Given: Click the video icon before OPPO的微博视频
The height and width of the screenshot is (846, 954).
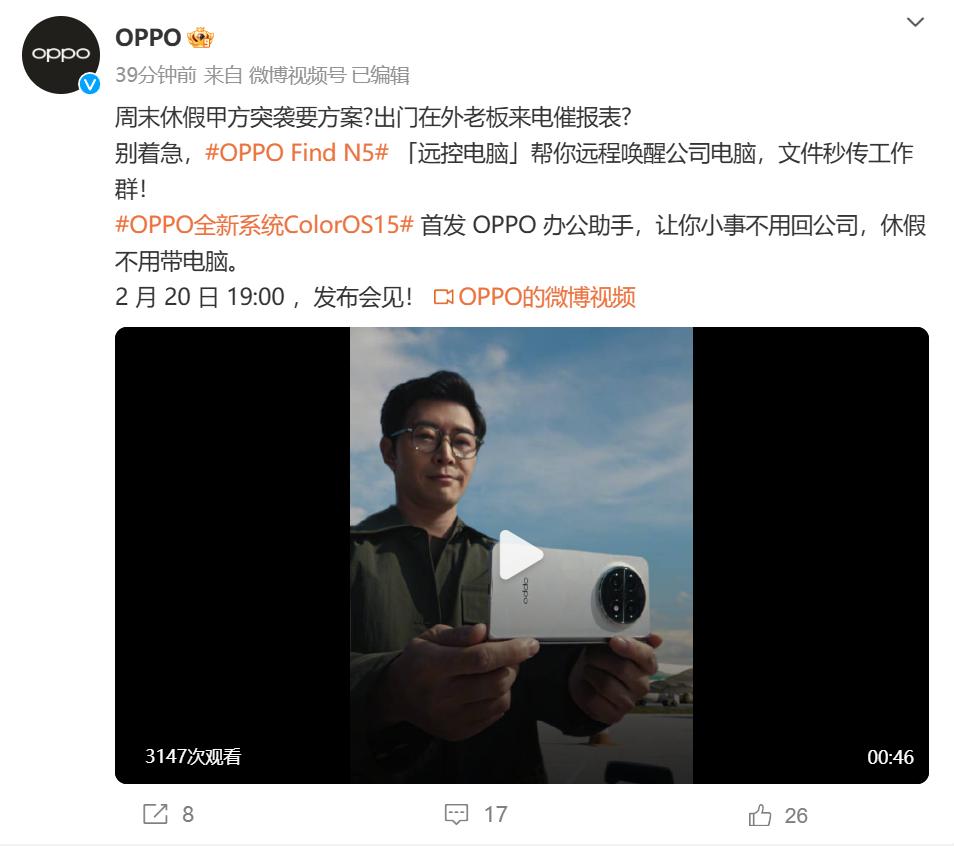Looking at the screenshot, I should tap(443, 298).
